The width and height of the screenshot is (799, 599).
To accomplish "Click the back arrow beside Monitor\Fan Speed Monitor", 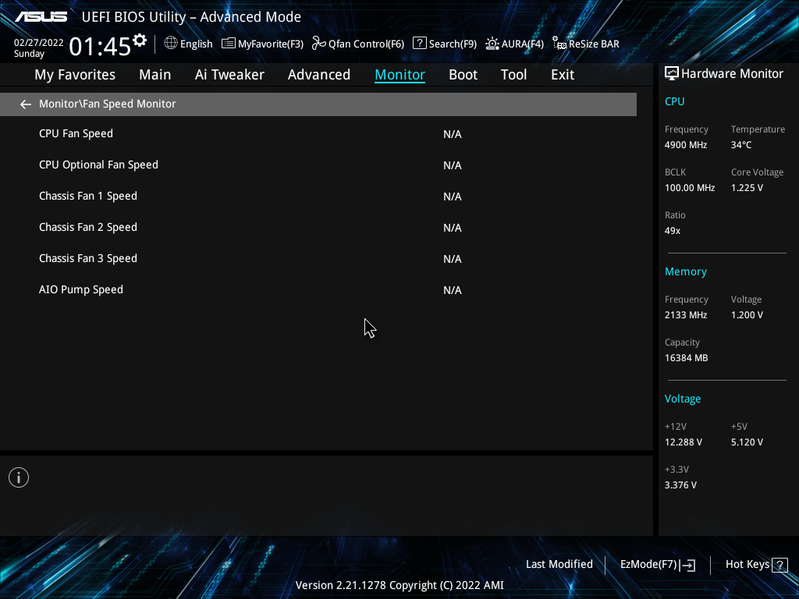I will 25,104.
